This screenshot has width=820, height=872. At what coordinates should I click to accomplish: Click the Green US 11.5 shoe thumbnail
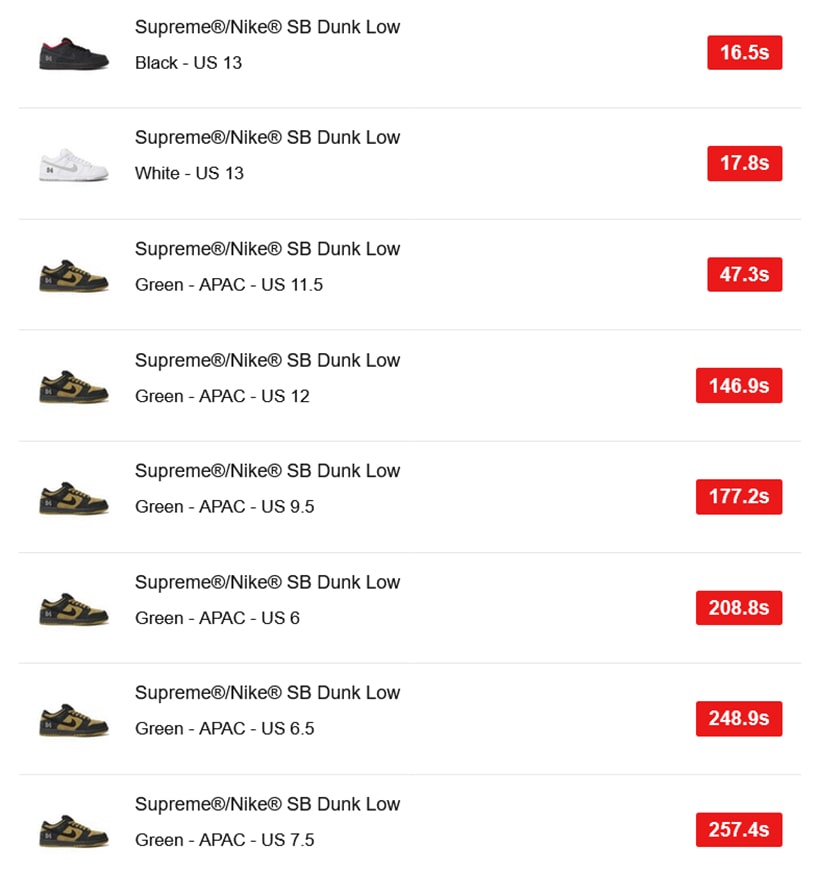[73, 274]
